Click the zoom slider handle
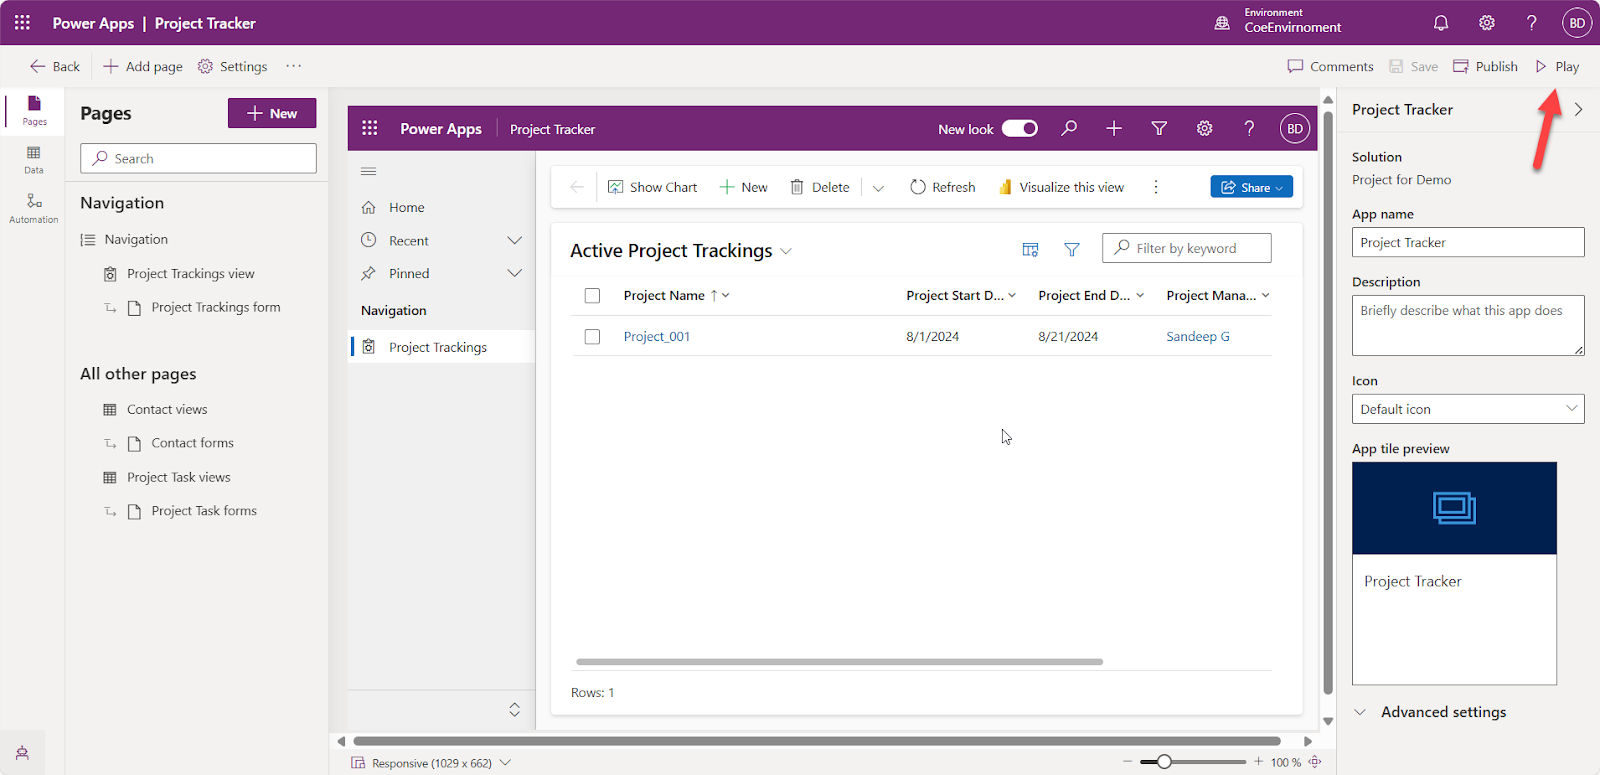1600x775 pixels. click(x=1164, y=762)
